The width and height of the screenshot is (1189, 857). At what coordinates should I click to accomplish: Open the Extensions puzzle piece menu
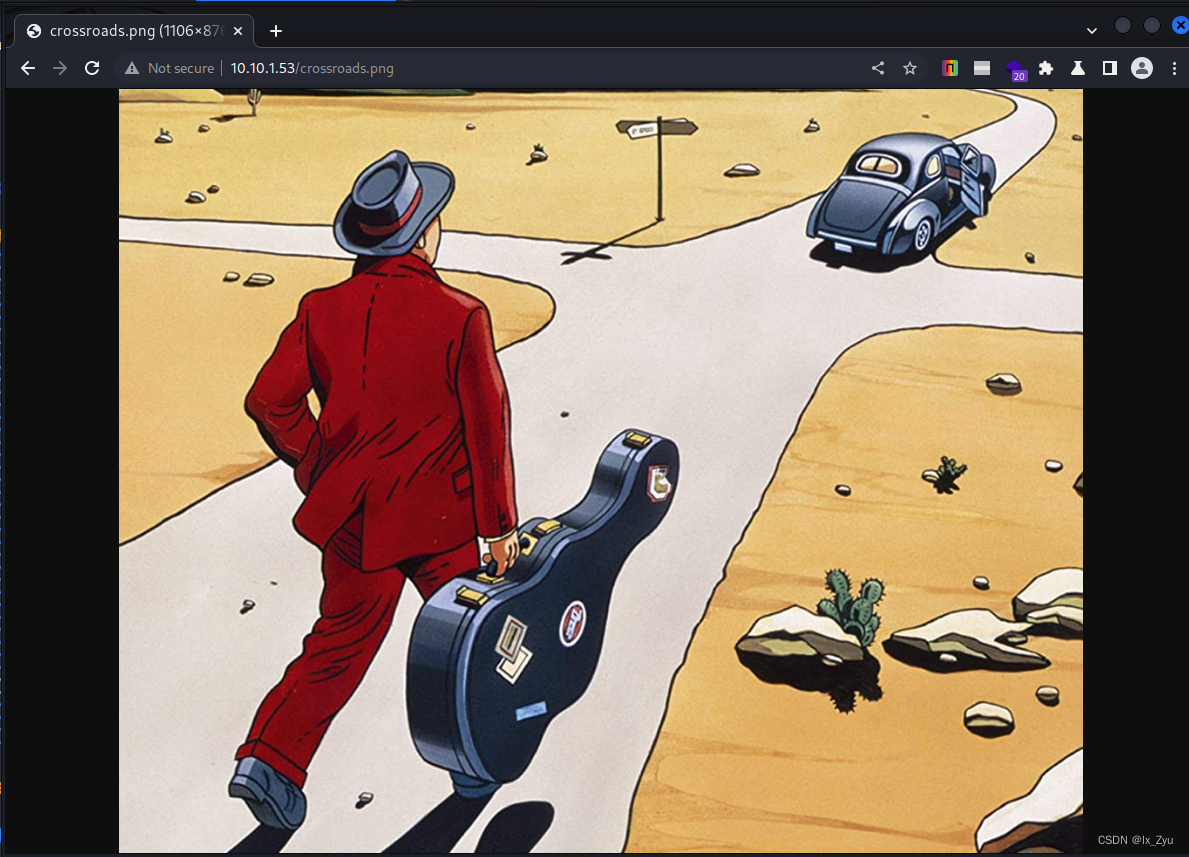(1046, 68)
